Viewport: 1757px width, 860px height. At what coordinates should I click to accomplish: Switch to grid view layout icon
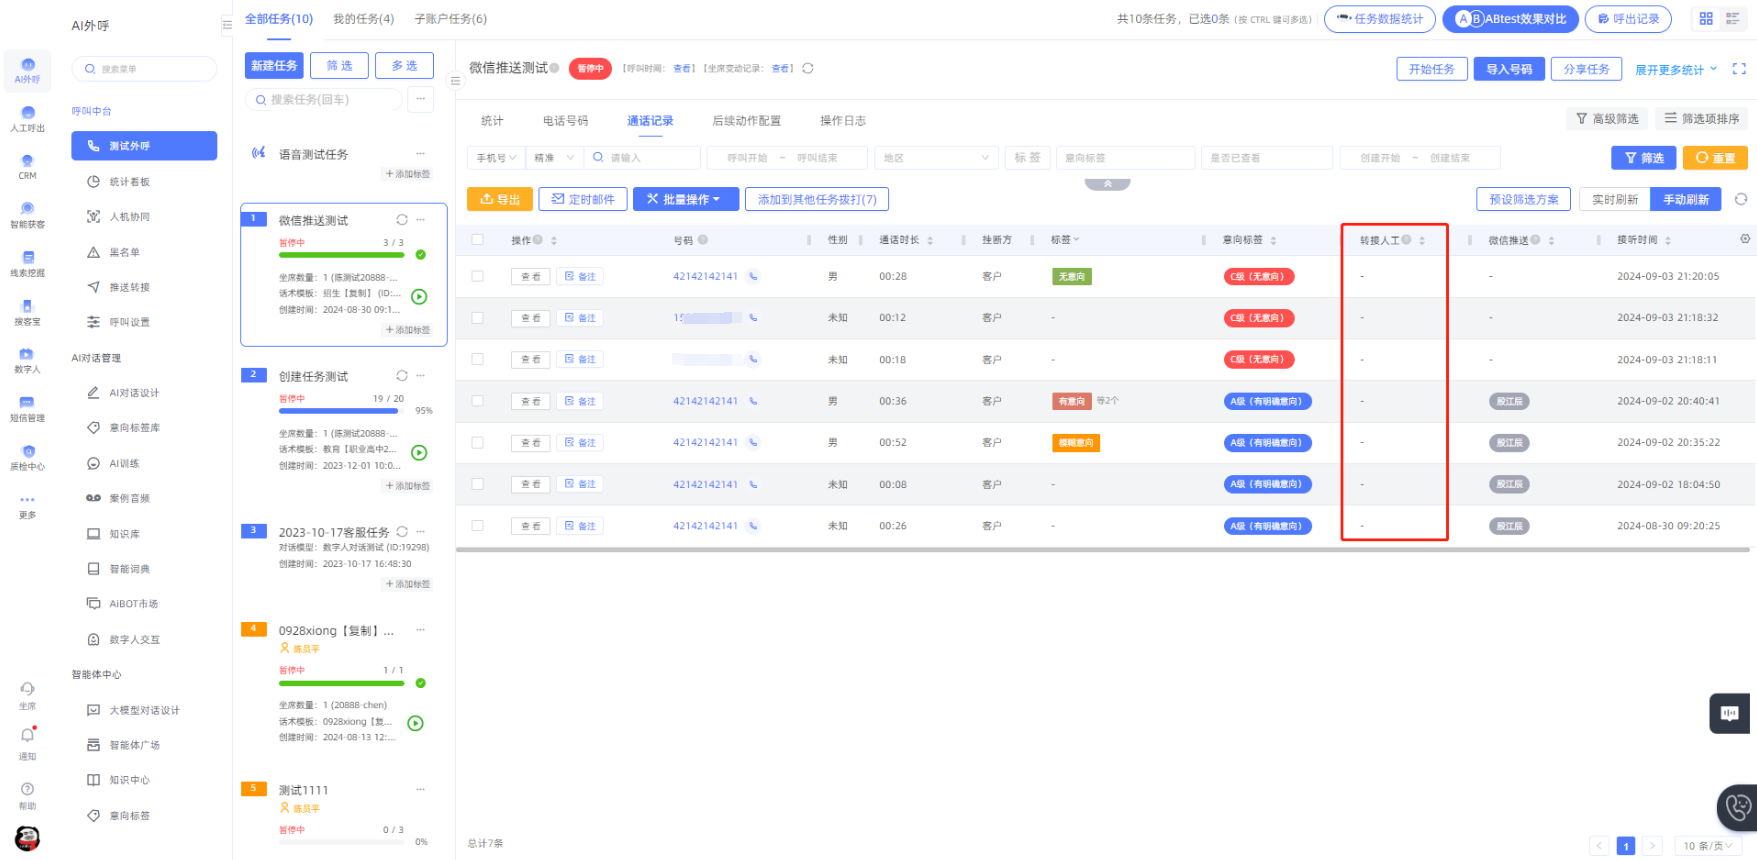(1706, 19)
